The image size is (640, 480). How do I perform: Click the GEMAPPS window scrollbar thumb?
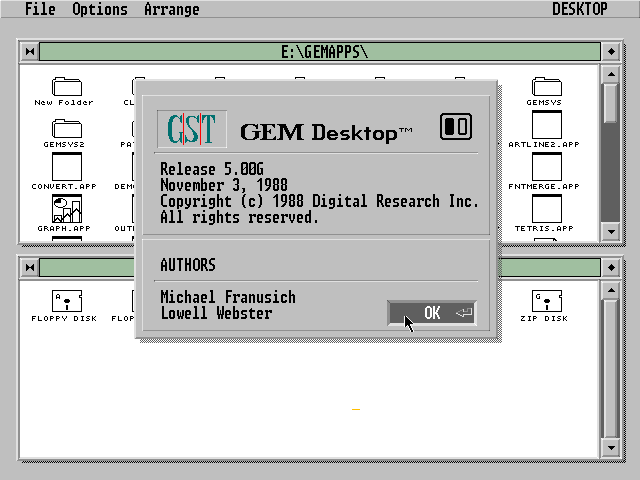[611, 103]
